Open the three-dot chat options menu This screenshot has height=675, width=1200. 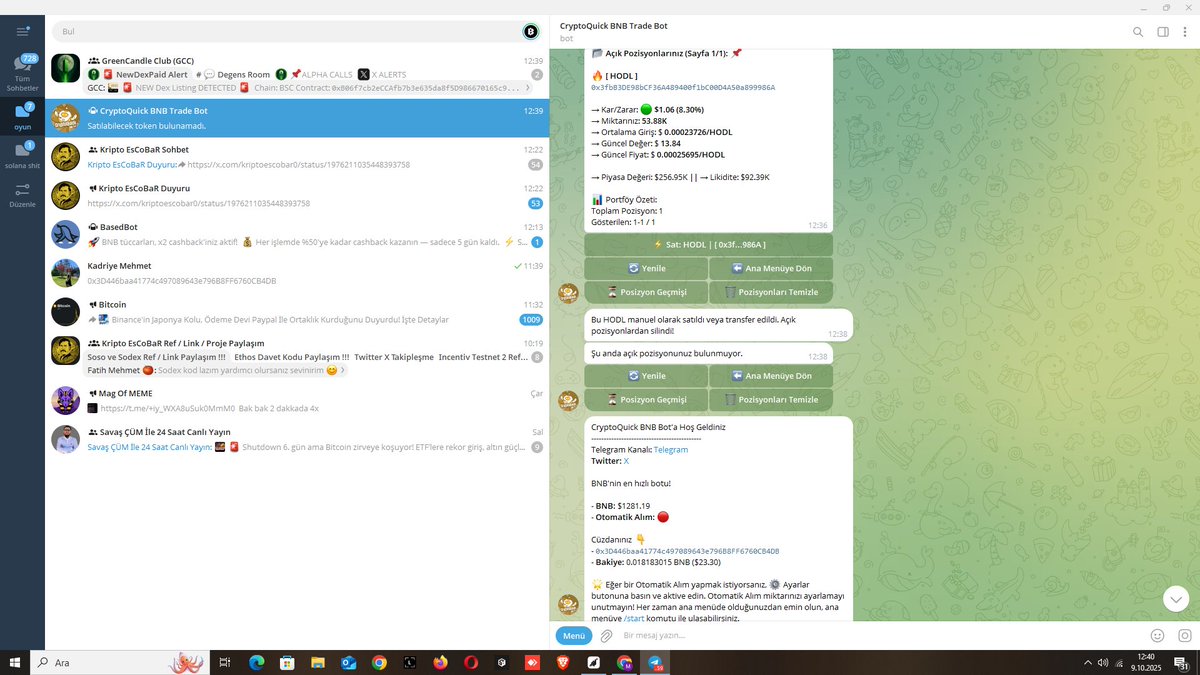[1186, 32]
